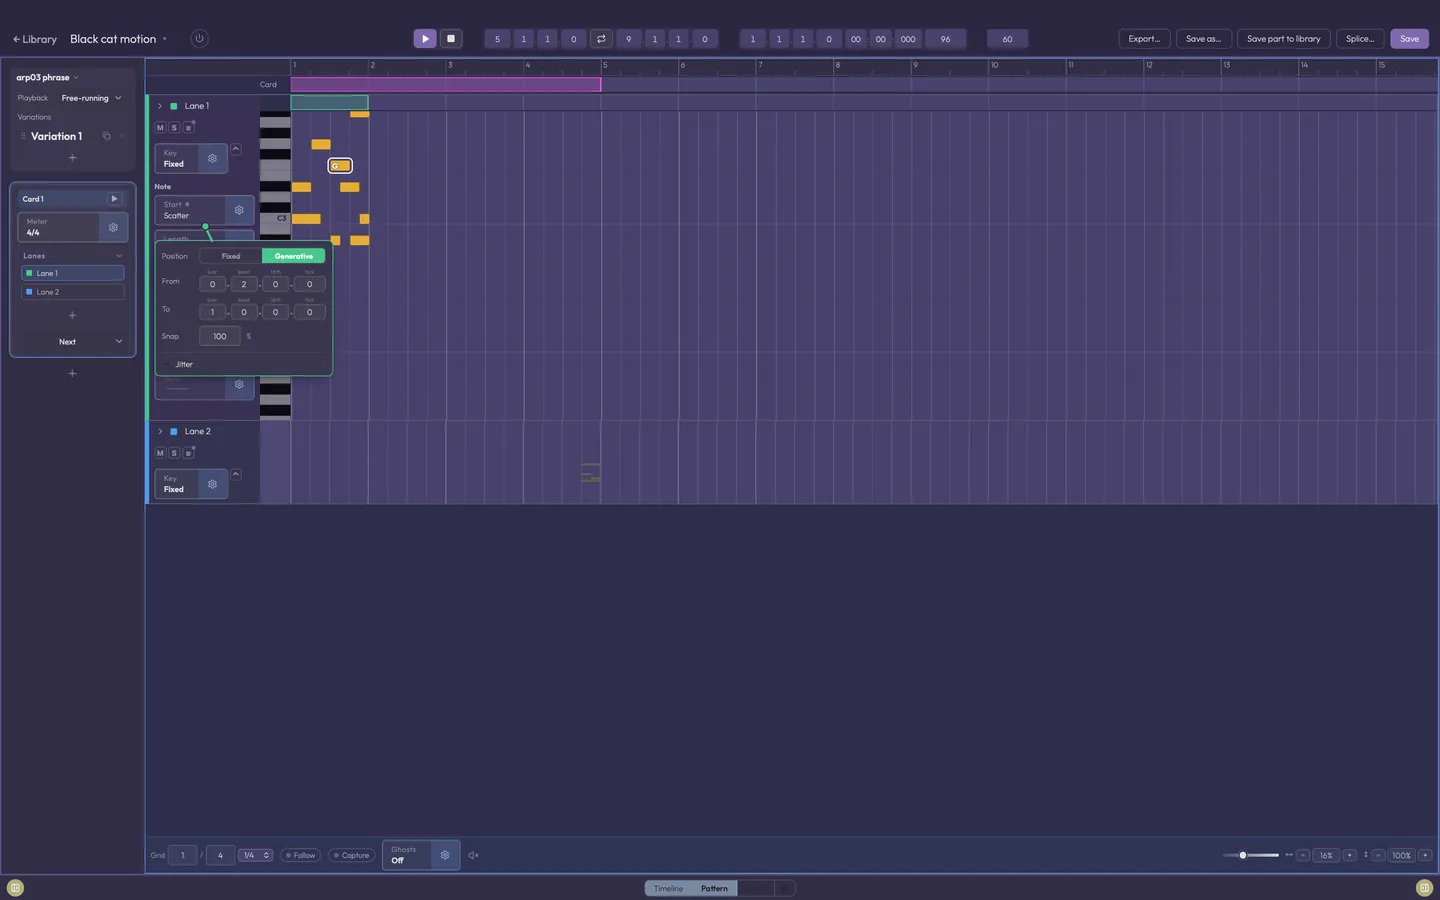Click the purple Save button
Viewport: 1440px width, 900px height.
point(1409,39)
